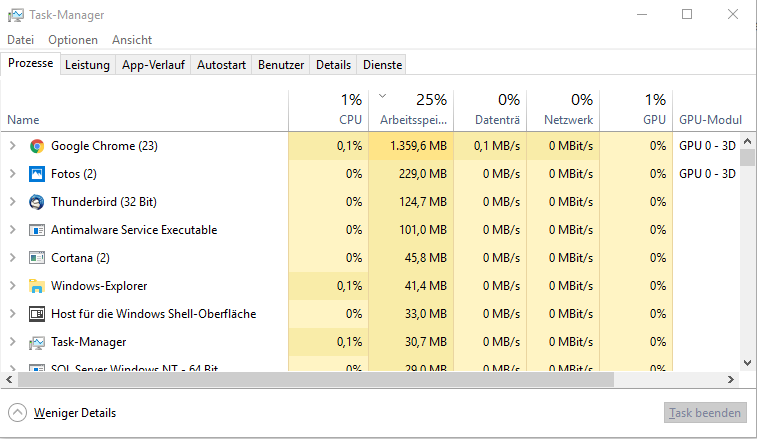Click the Weniger Details link

click(75, 413)
